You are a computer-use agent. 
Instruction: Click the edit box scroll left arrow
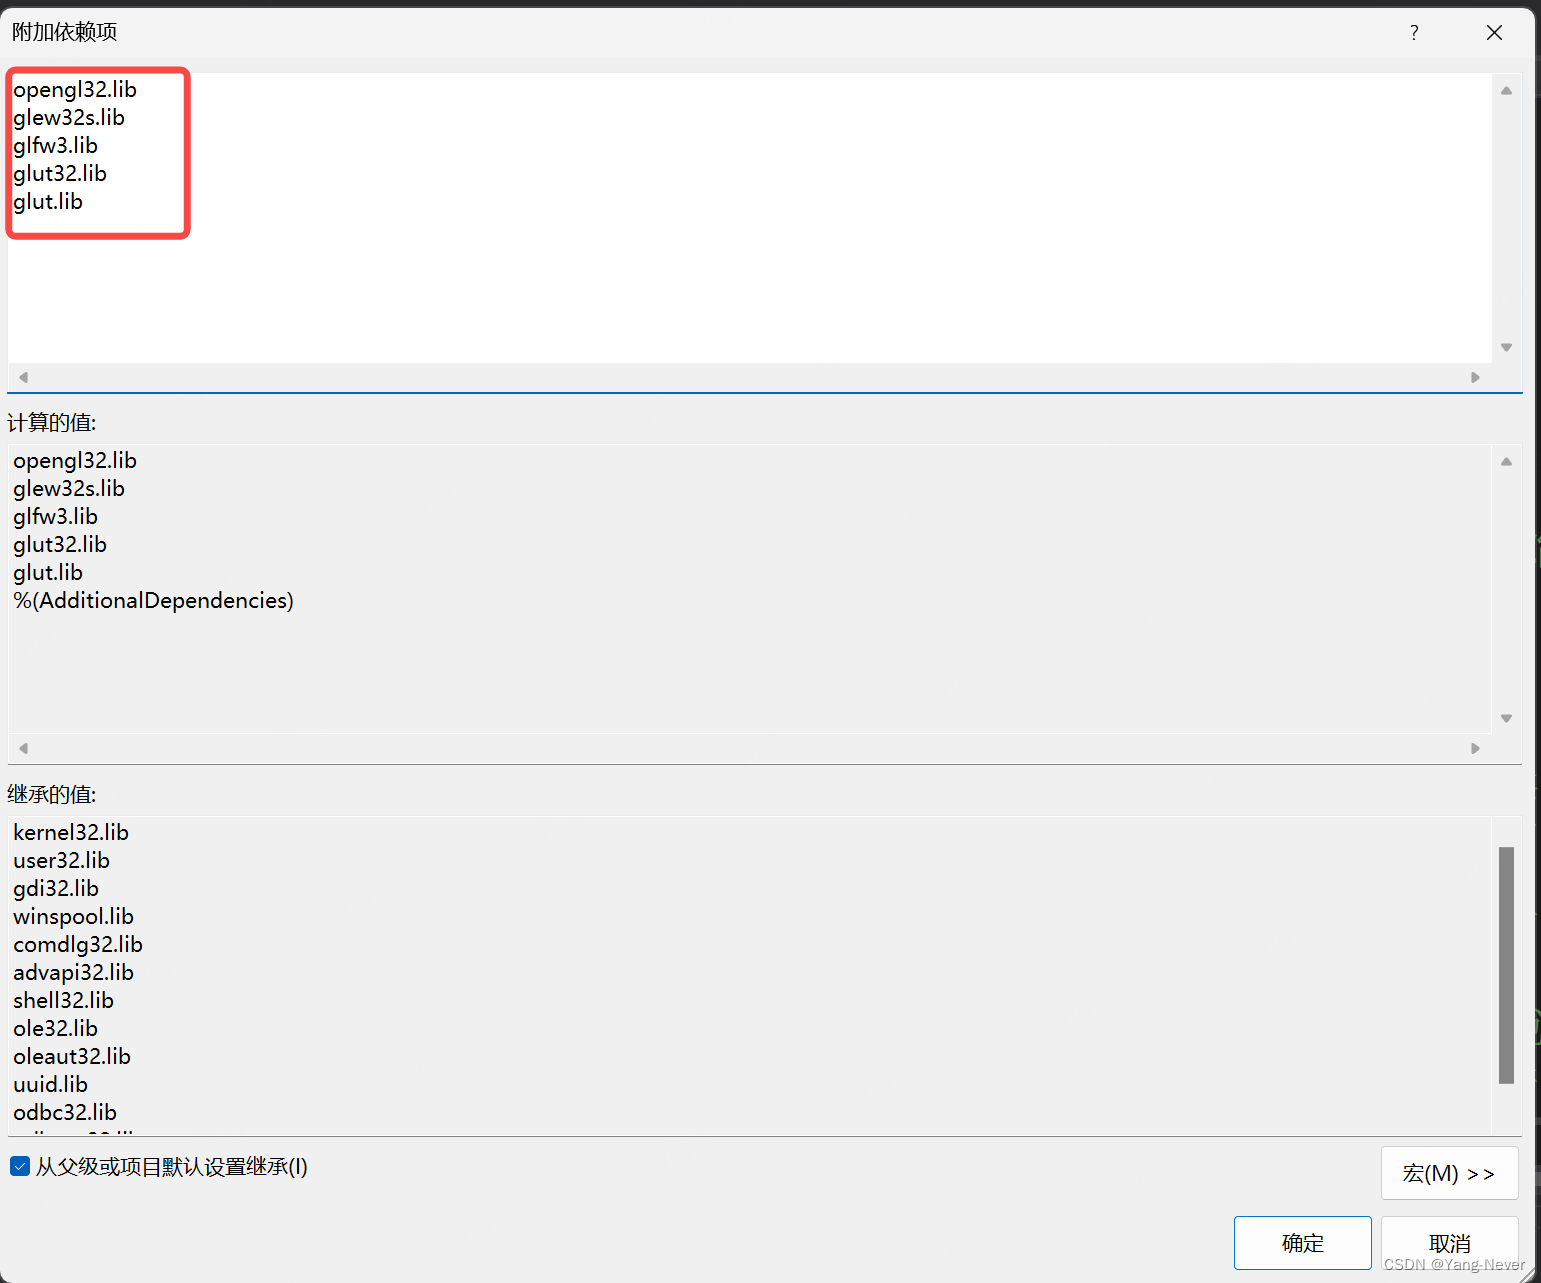[x=23, y=377]
